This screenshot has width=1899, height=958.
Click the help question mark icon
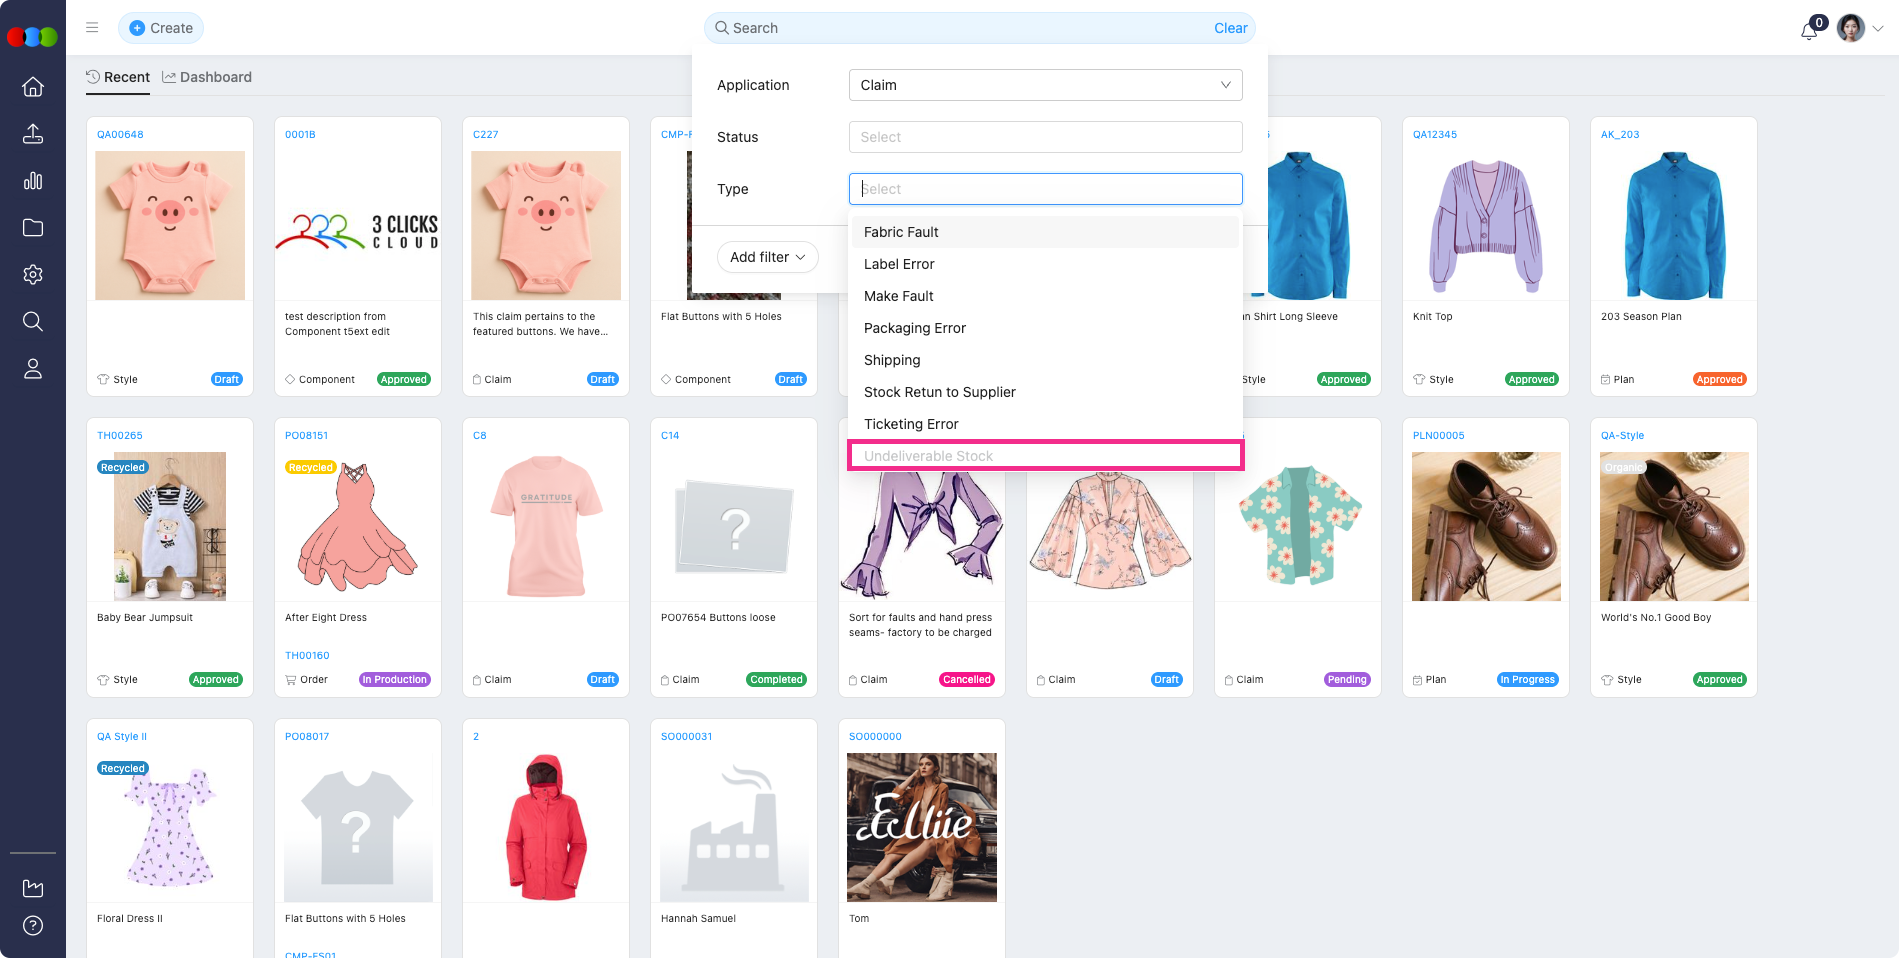pyautogui.click(x=33, y=925)
